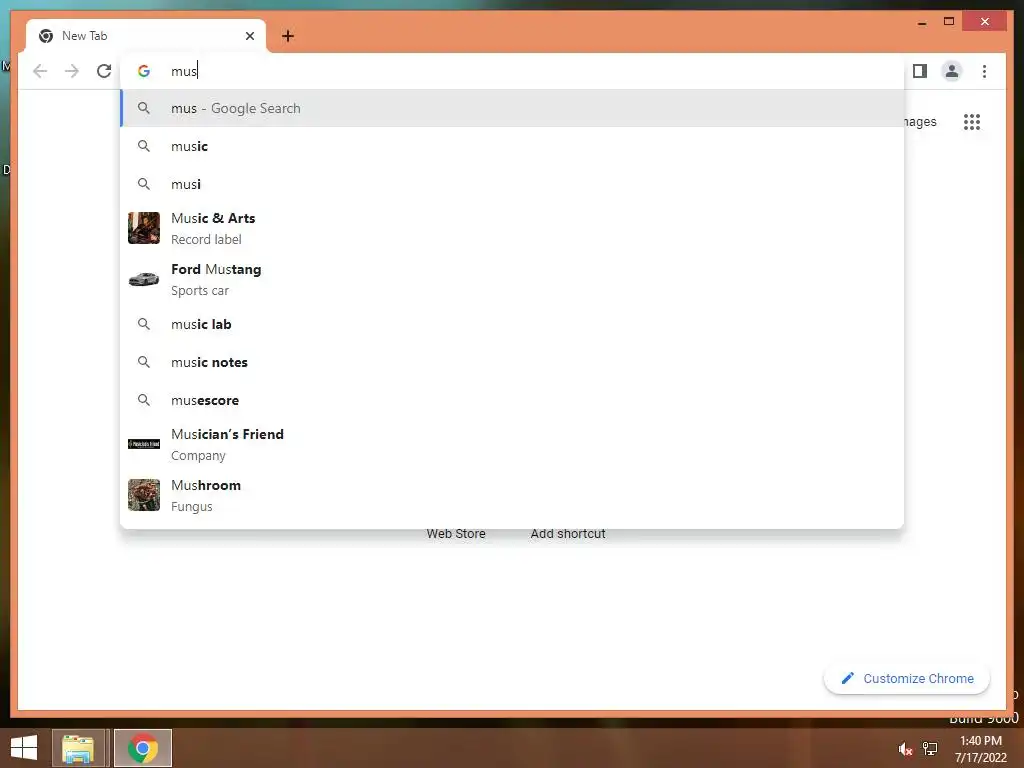Close the New Tab tab

pyautogui.click(x=249, y=36)
